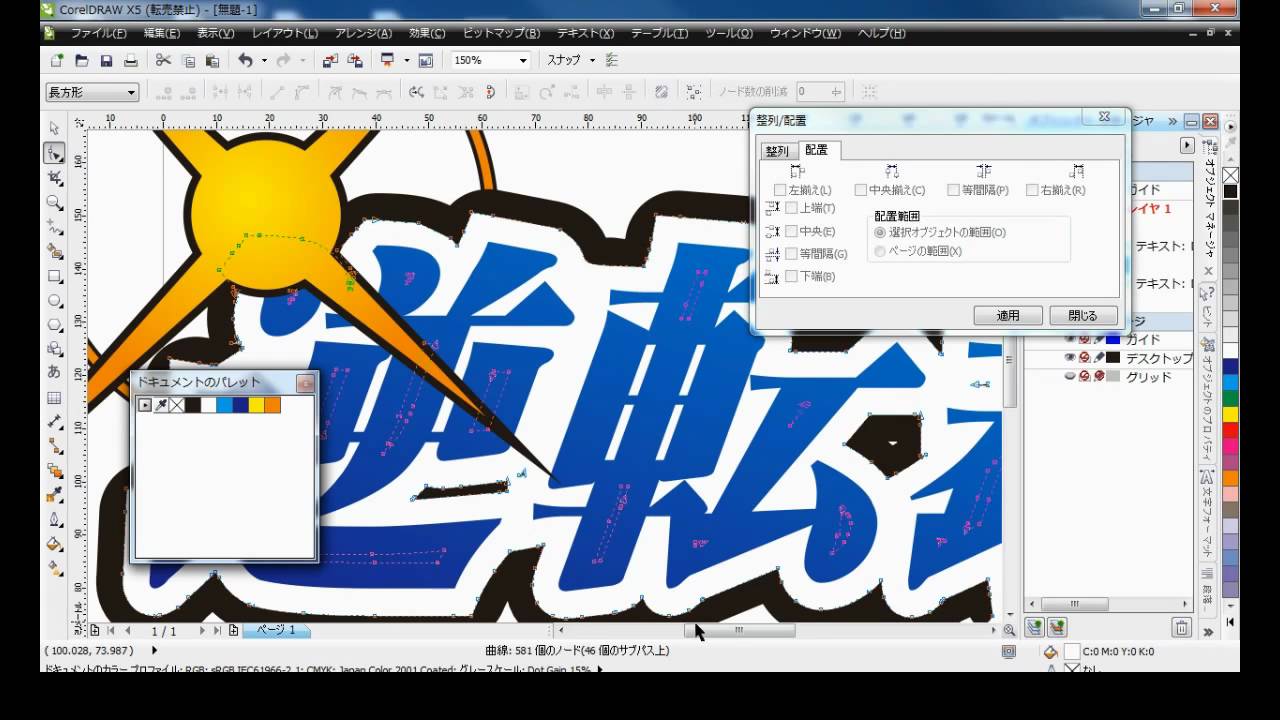Select the Crop tool
The image size is (1280, 720).
(x=54, y=178)
